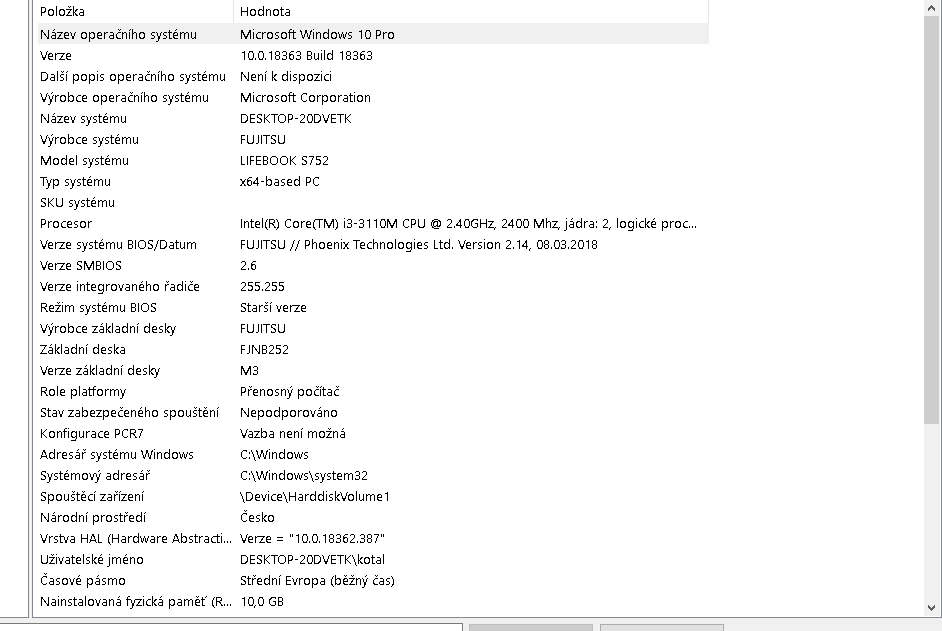Select the Základní deska row
Image resolution: width=942 pixels, height=631 pixels.
[83, 350]
